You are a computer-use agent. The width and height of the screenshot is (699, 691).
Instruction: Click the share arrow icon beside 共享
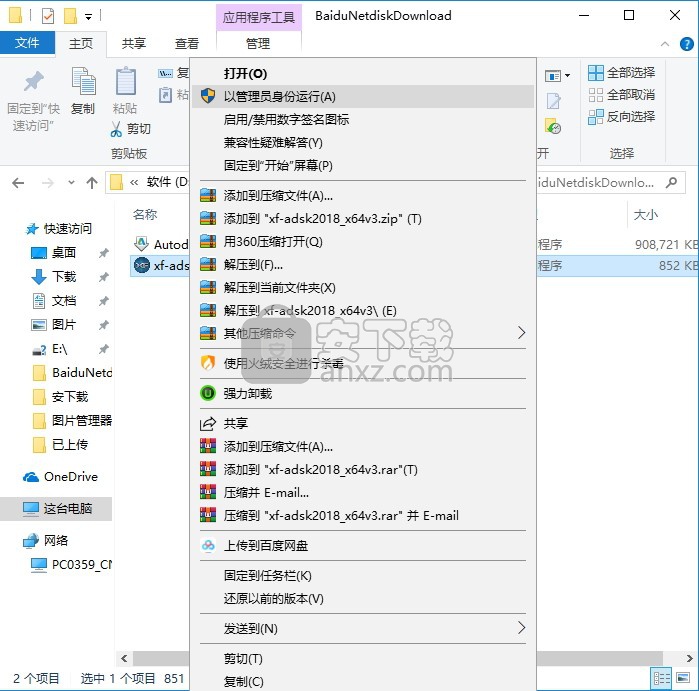[208, 423]
